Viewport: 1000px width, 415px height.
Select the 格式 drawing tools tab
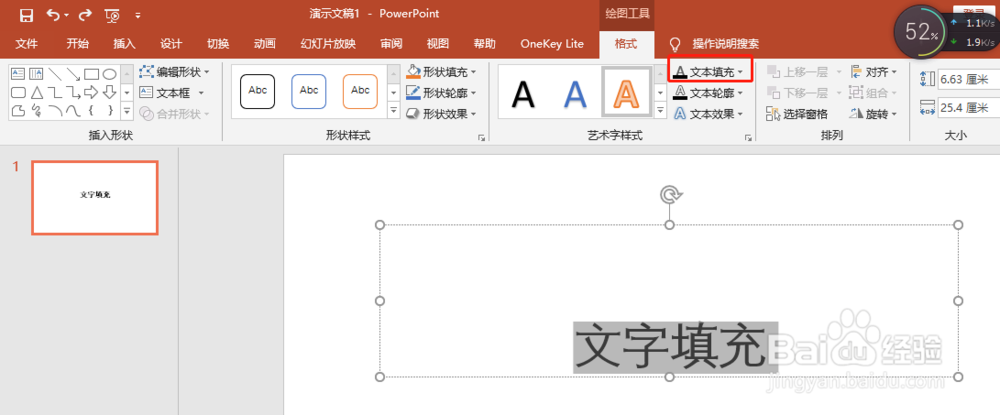[x=626, y=44]
